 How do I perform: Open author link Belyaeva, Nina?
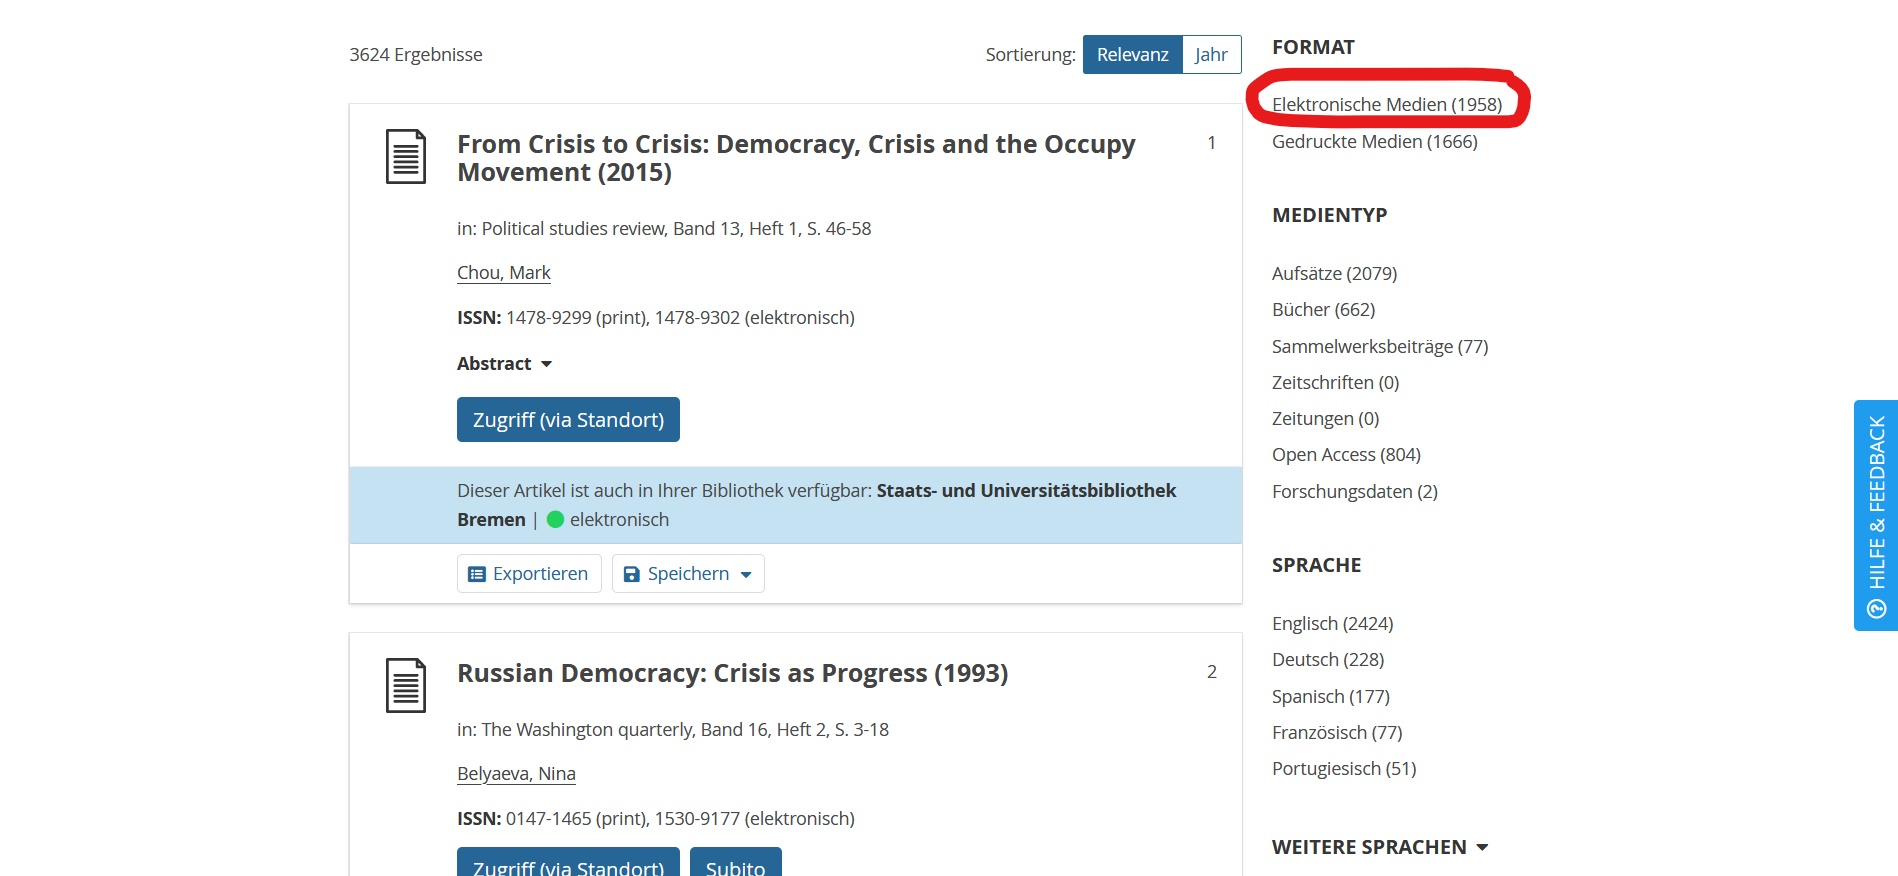click(x=516, y=774)
